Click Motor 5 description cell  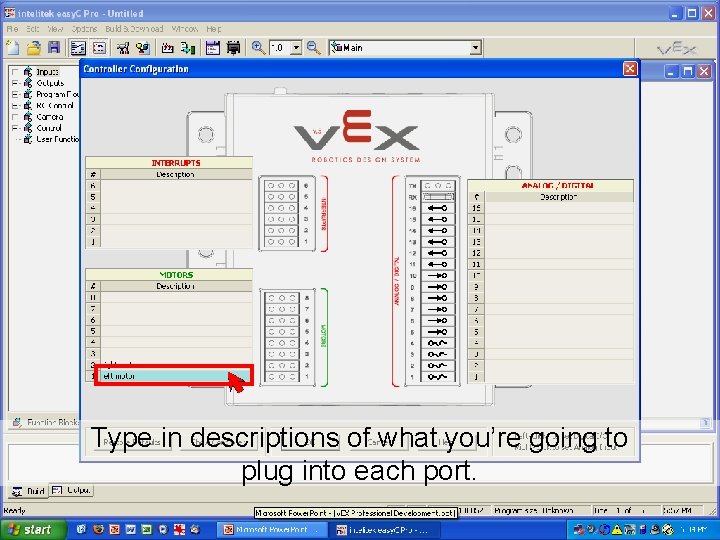point(176,331)
